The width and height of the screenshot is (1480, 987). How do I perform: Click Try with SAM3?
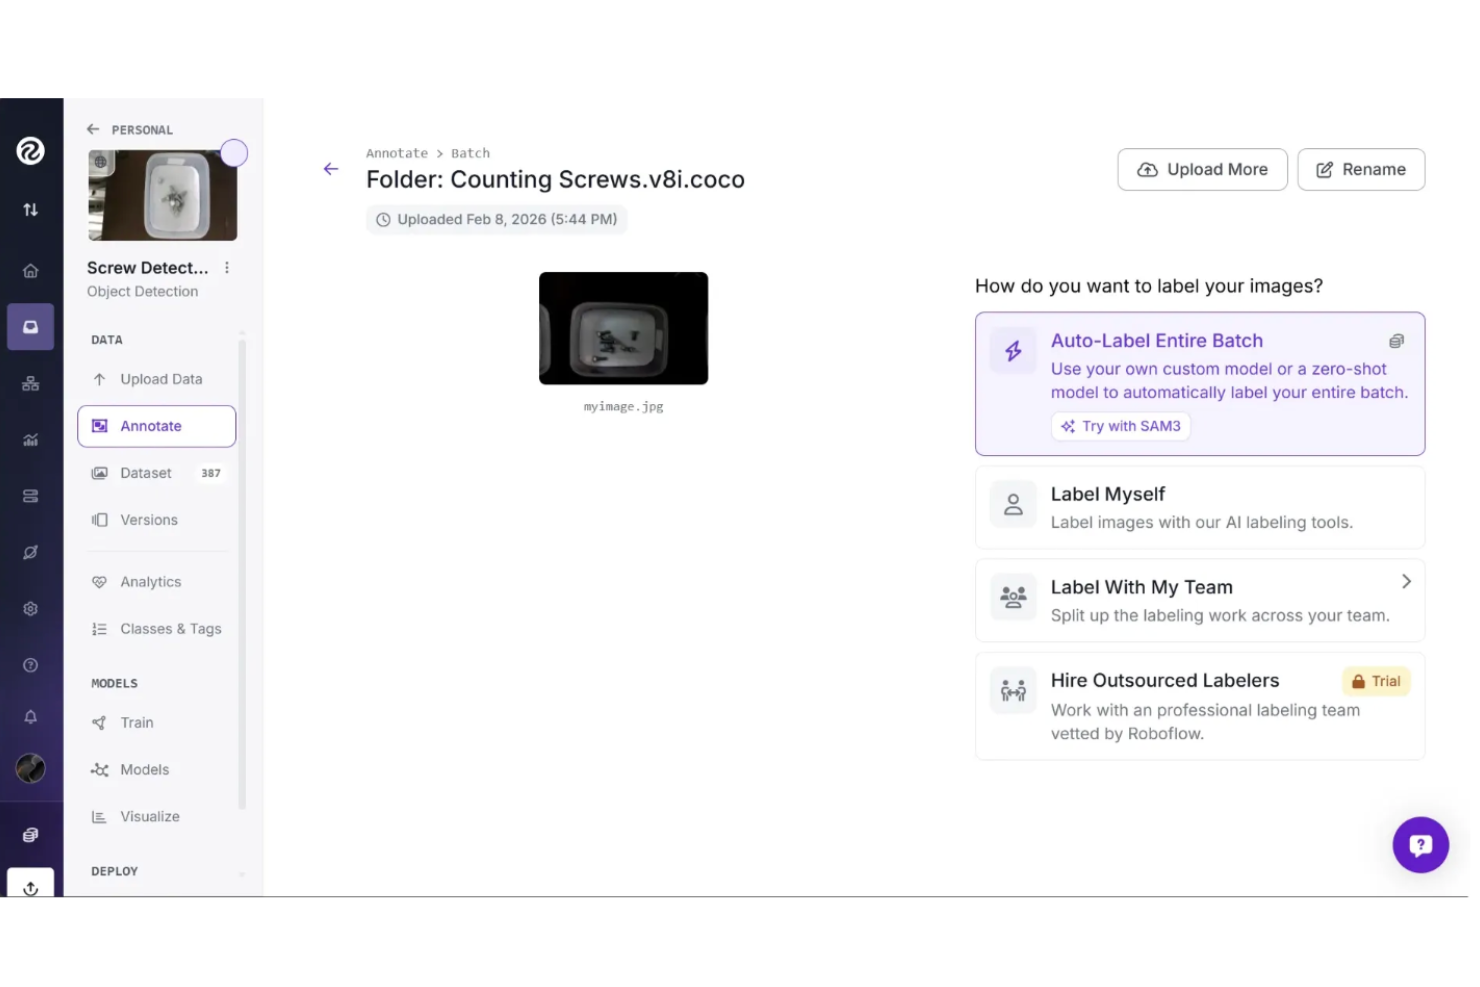[1120, 425]
